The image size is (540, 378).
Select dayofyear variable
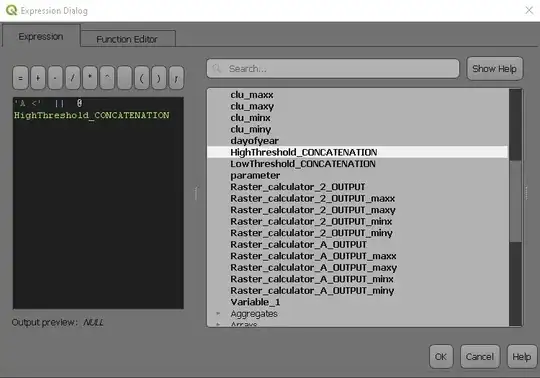coord(255,141)
